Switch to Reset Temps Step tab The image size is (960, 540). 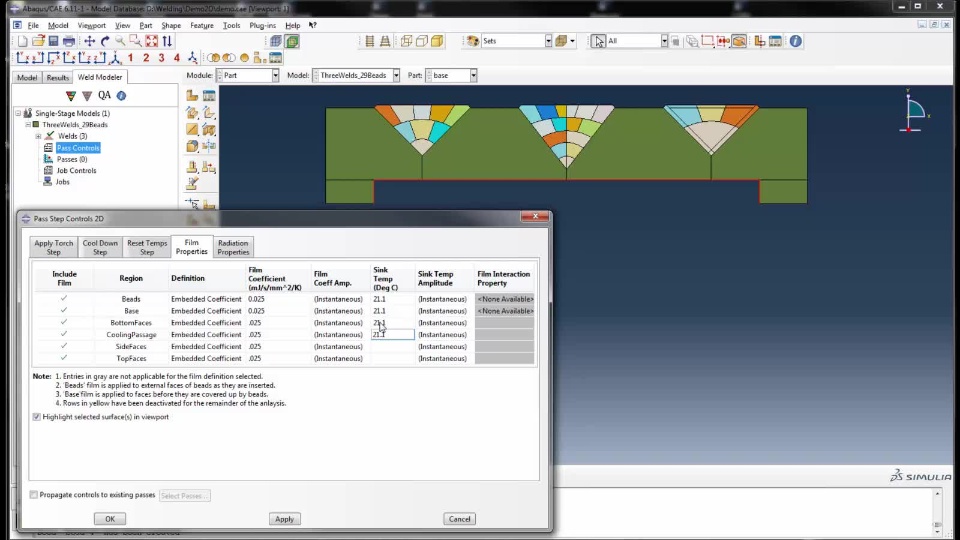click(x=147, y=247)
